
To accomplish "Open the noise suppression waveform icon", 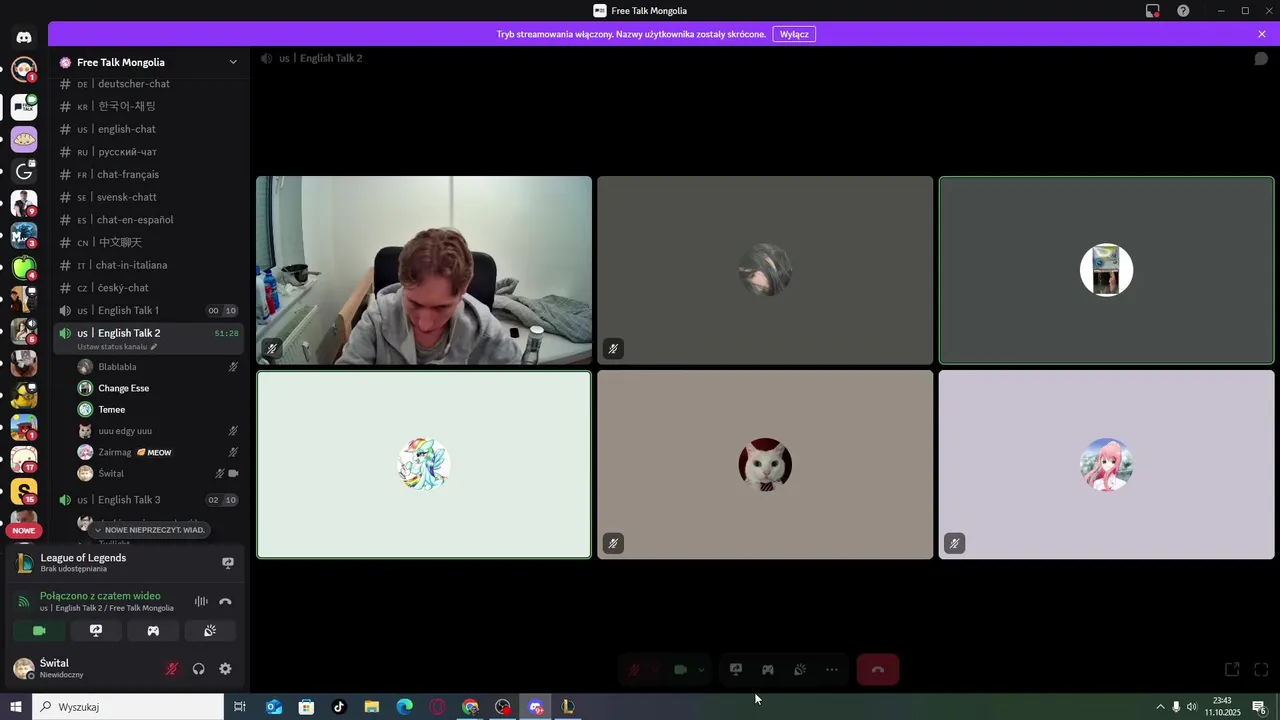I will point(201,601).
